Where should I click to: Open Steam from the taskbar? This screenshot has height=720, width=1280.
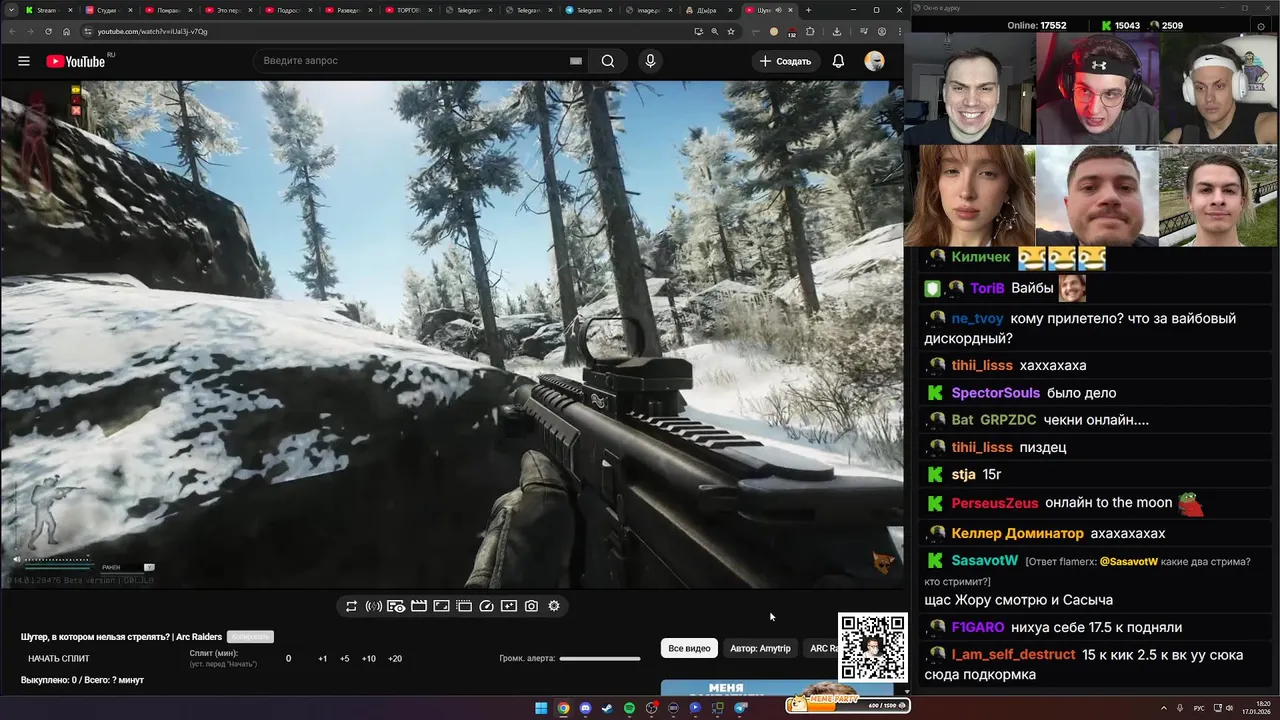tap(607, 708)
